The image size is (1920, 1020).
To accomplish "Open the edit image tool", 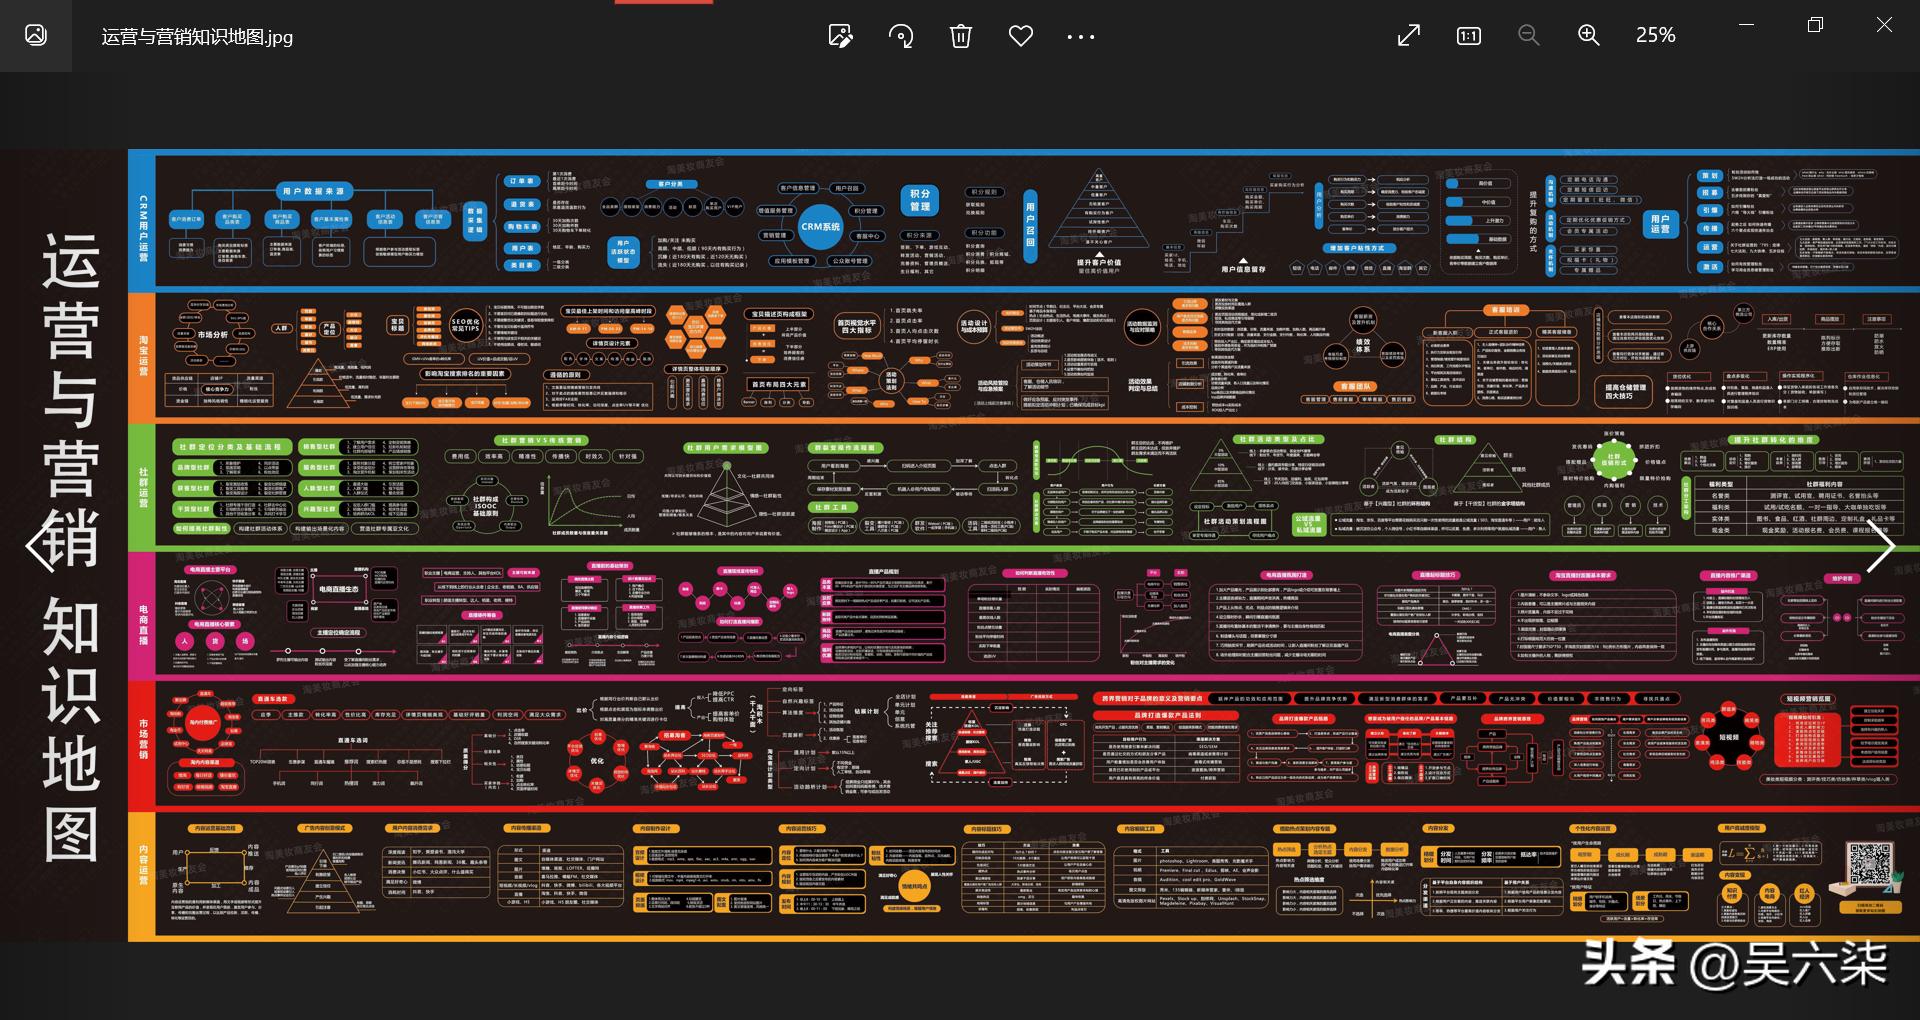I will (x=840, y=36).
